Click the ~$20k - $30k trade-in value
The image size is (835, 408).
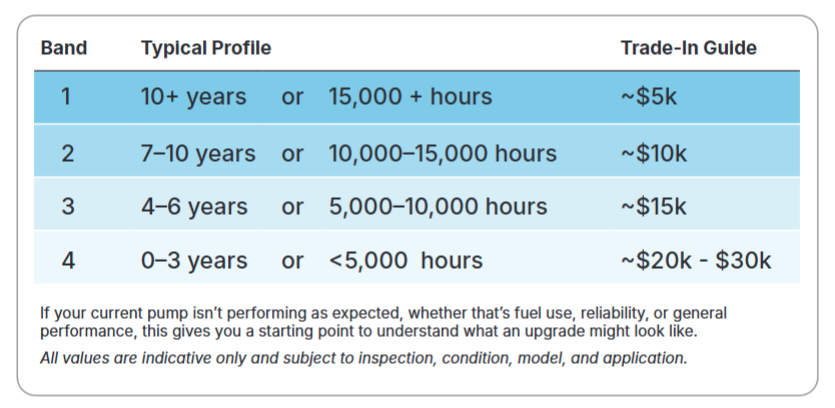tap(696, 260)
